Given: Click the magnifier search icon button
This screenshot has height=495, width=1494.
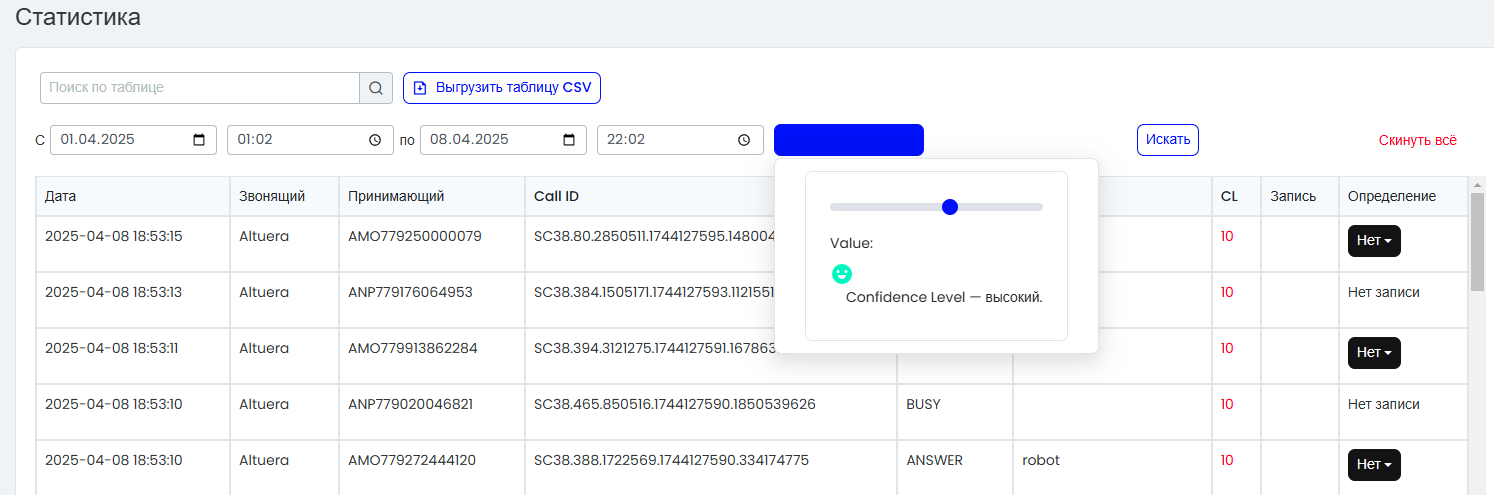Looking at the screenshot, I should [x=376, y=88].
